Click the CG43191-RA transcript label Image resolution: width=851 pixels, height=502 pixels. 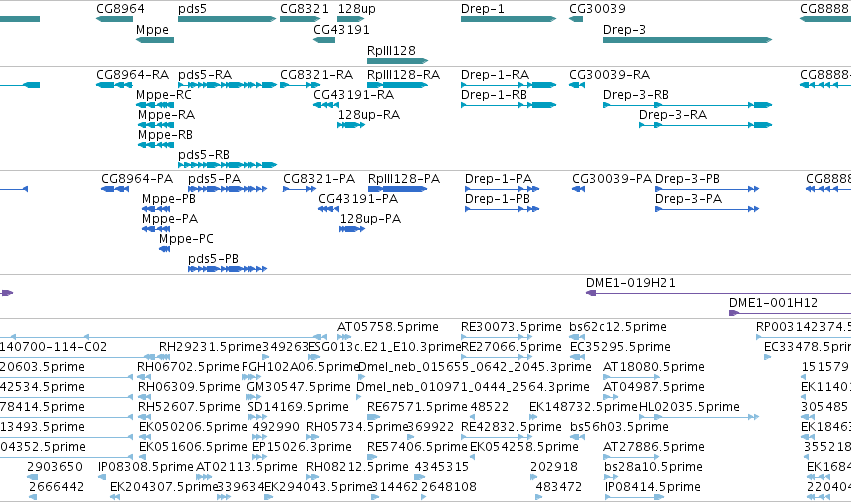[x=353, y=94]
